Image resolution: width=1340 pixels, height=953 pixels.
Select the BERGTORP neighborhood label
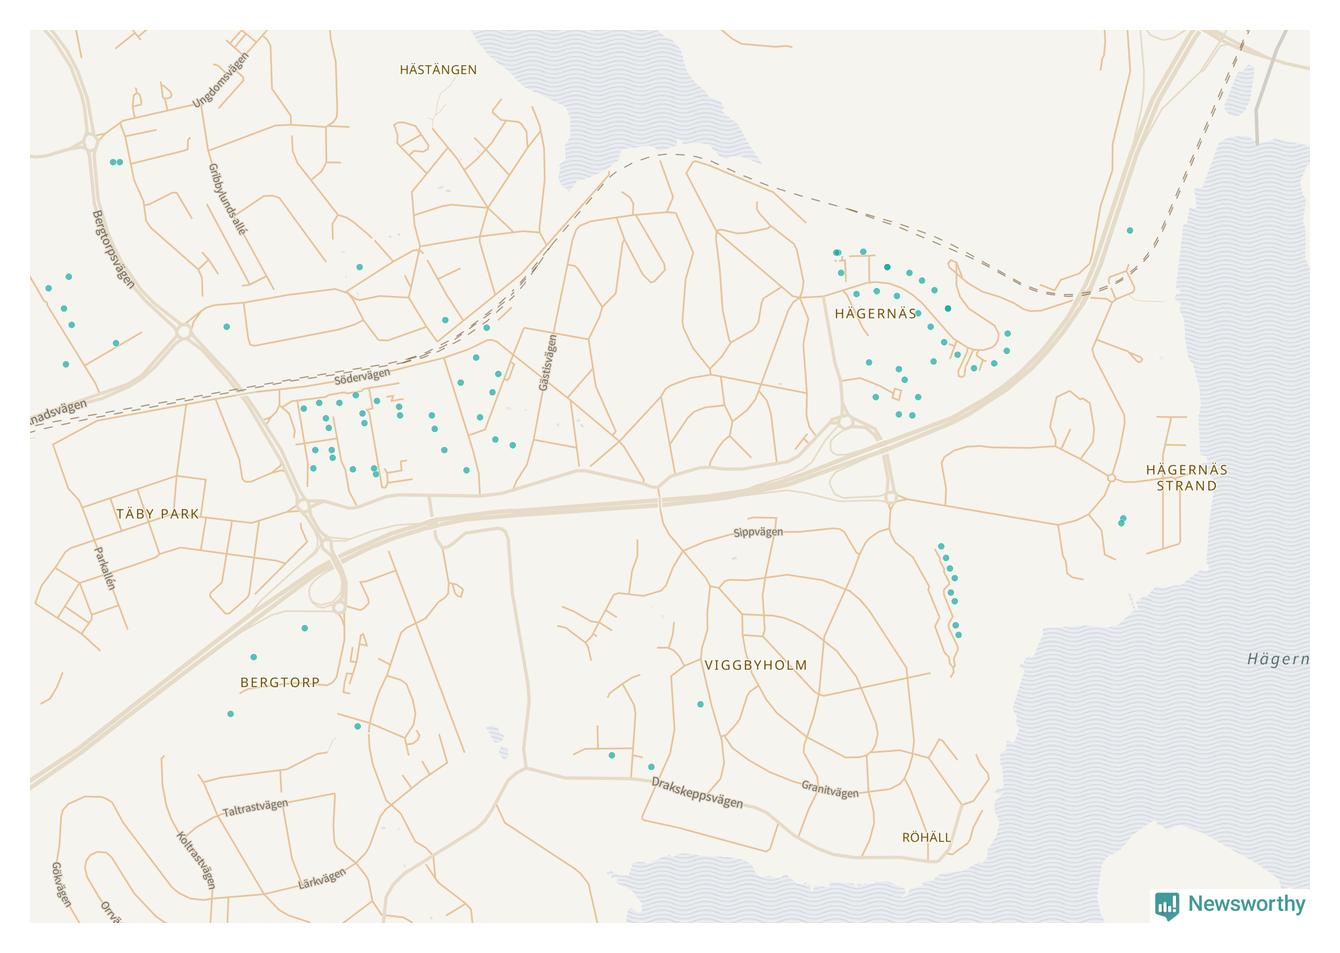click(x=280, y=682)
